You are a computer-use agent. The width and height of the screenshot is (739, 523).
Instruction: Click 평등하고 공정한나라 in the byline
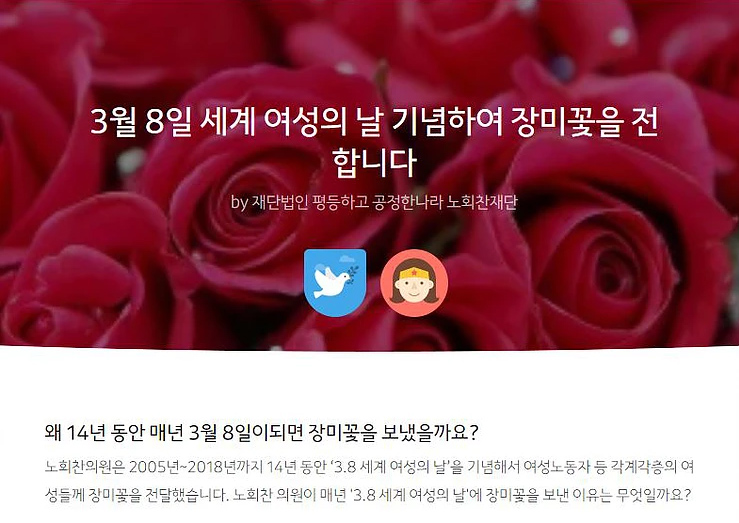point(378,202)
